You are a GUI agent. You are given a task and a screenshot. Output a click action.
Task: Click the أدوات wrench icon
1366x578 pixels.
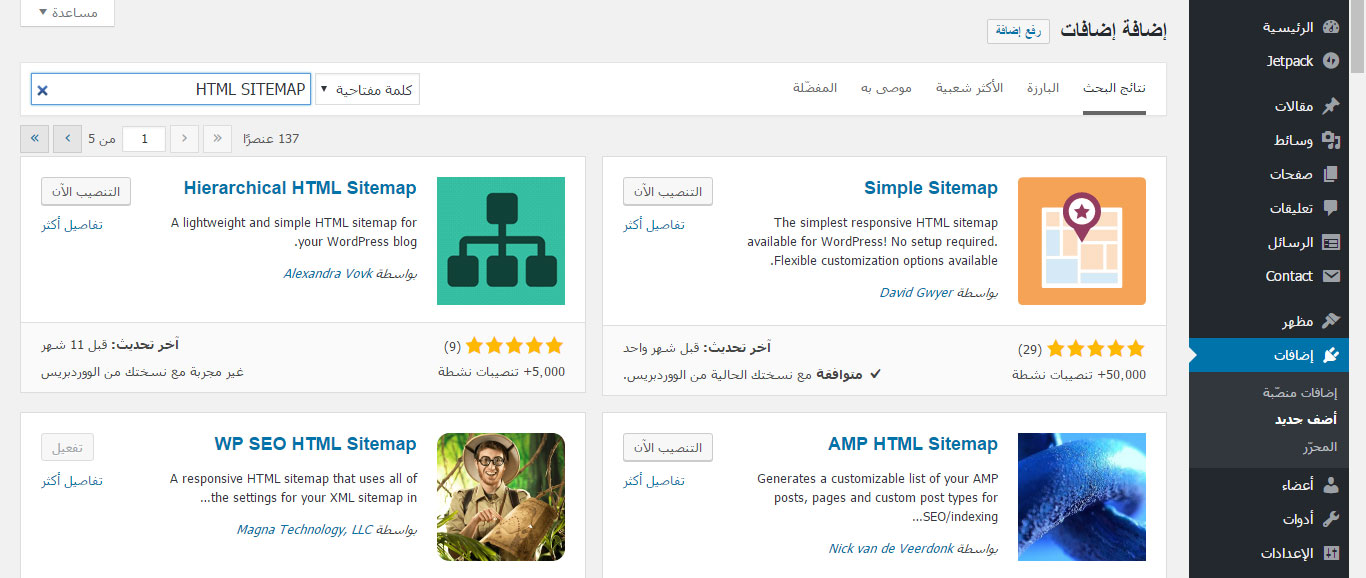pos(1330,519)
